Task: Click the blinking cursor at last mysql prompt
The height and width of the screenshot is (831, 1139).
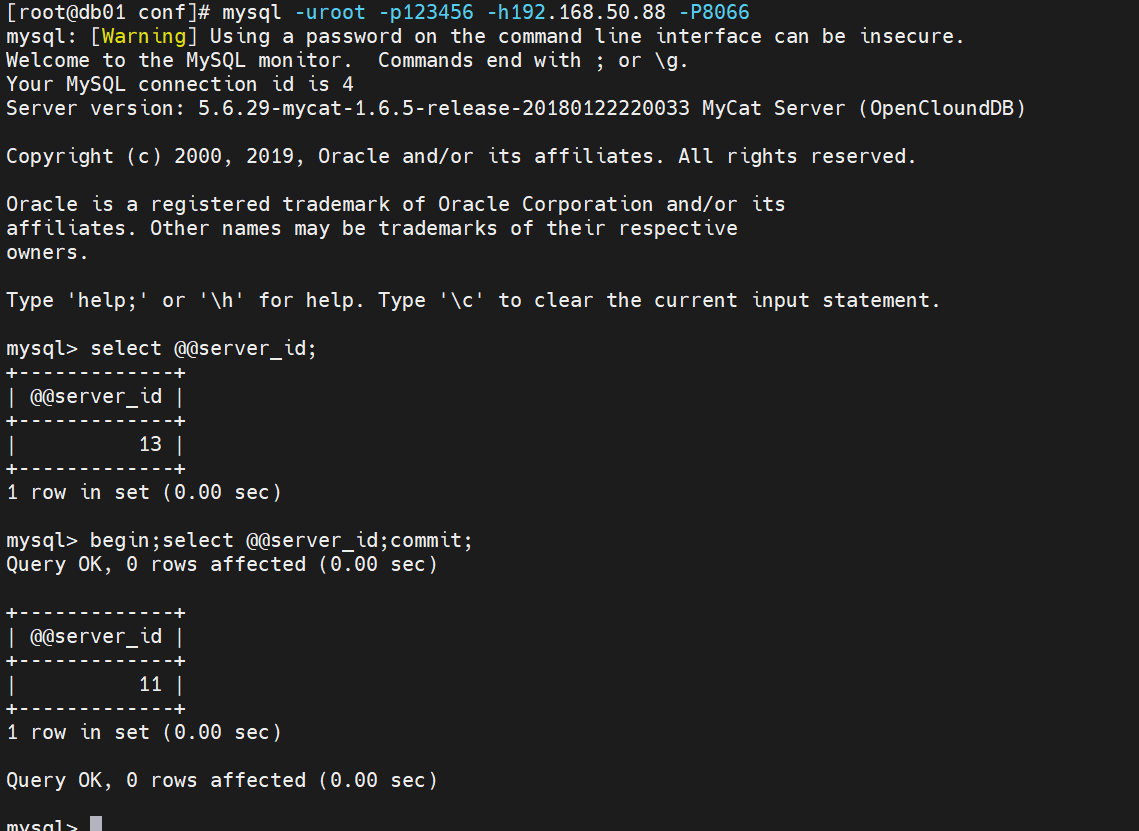Action: [96, 824]
